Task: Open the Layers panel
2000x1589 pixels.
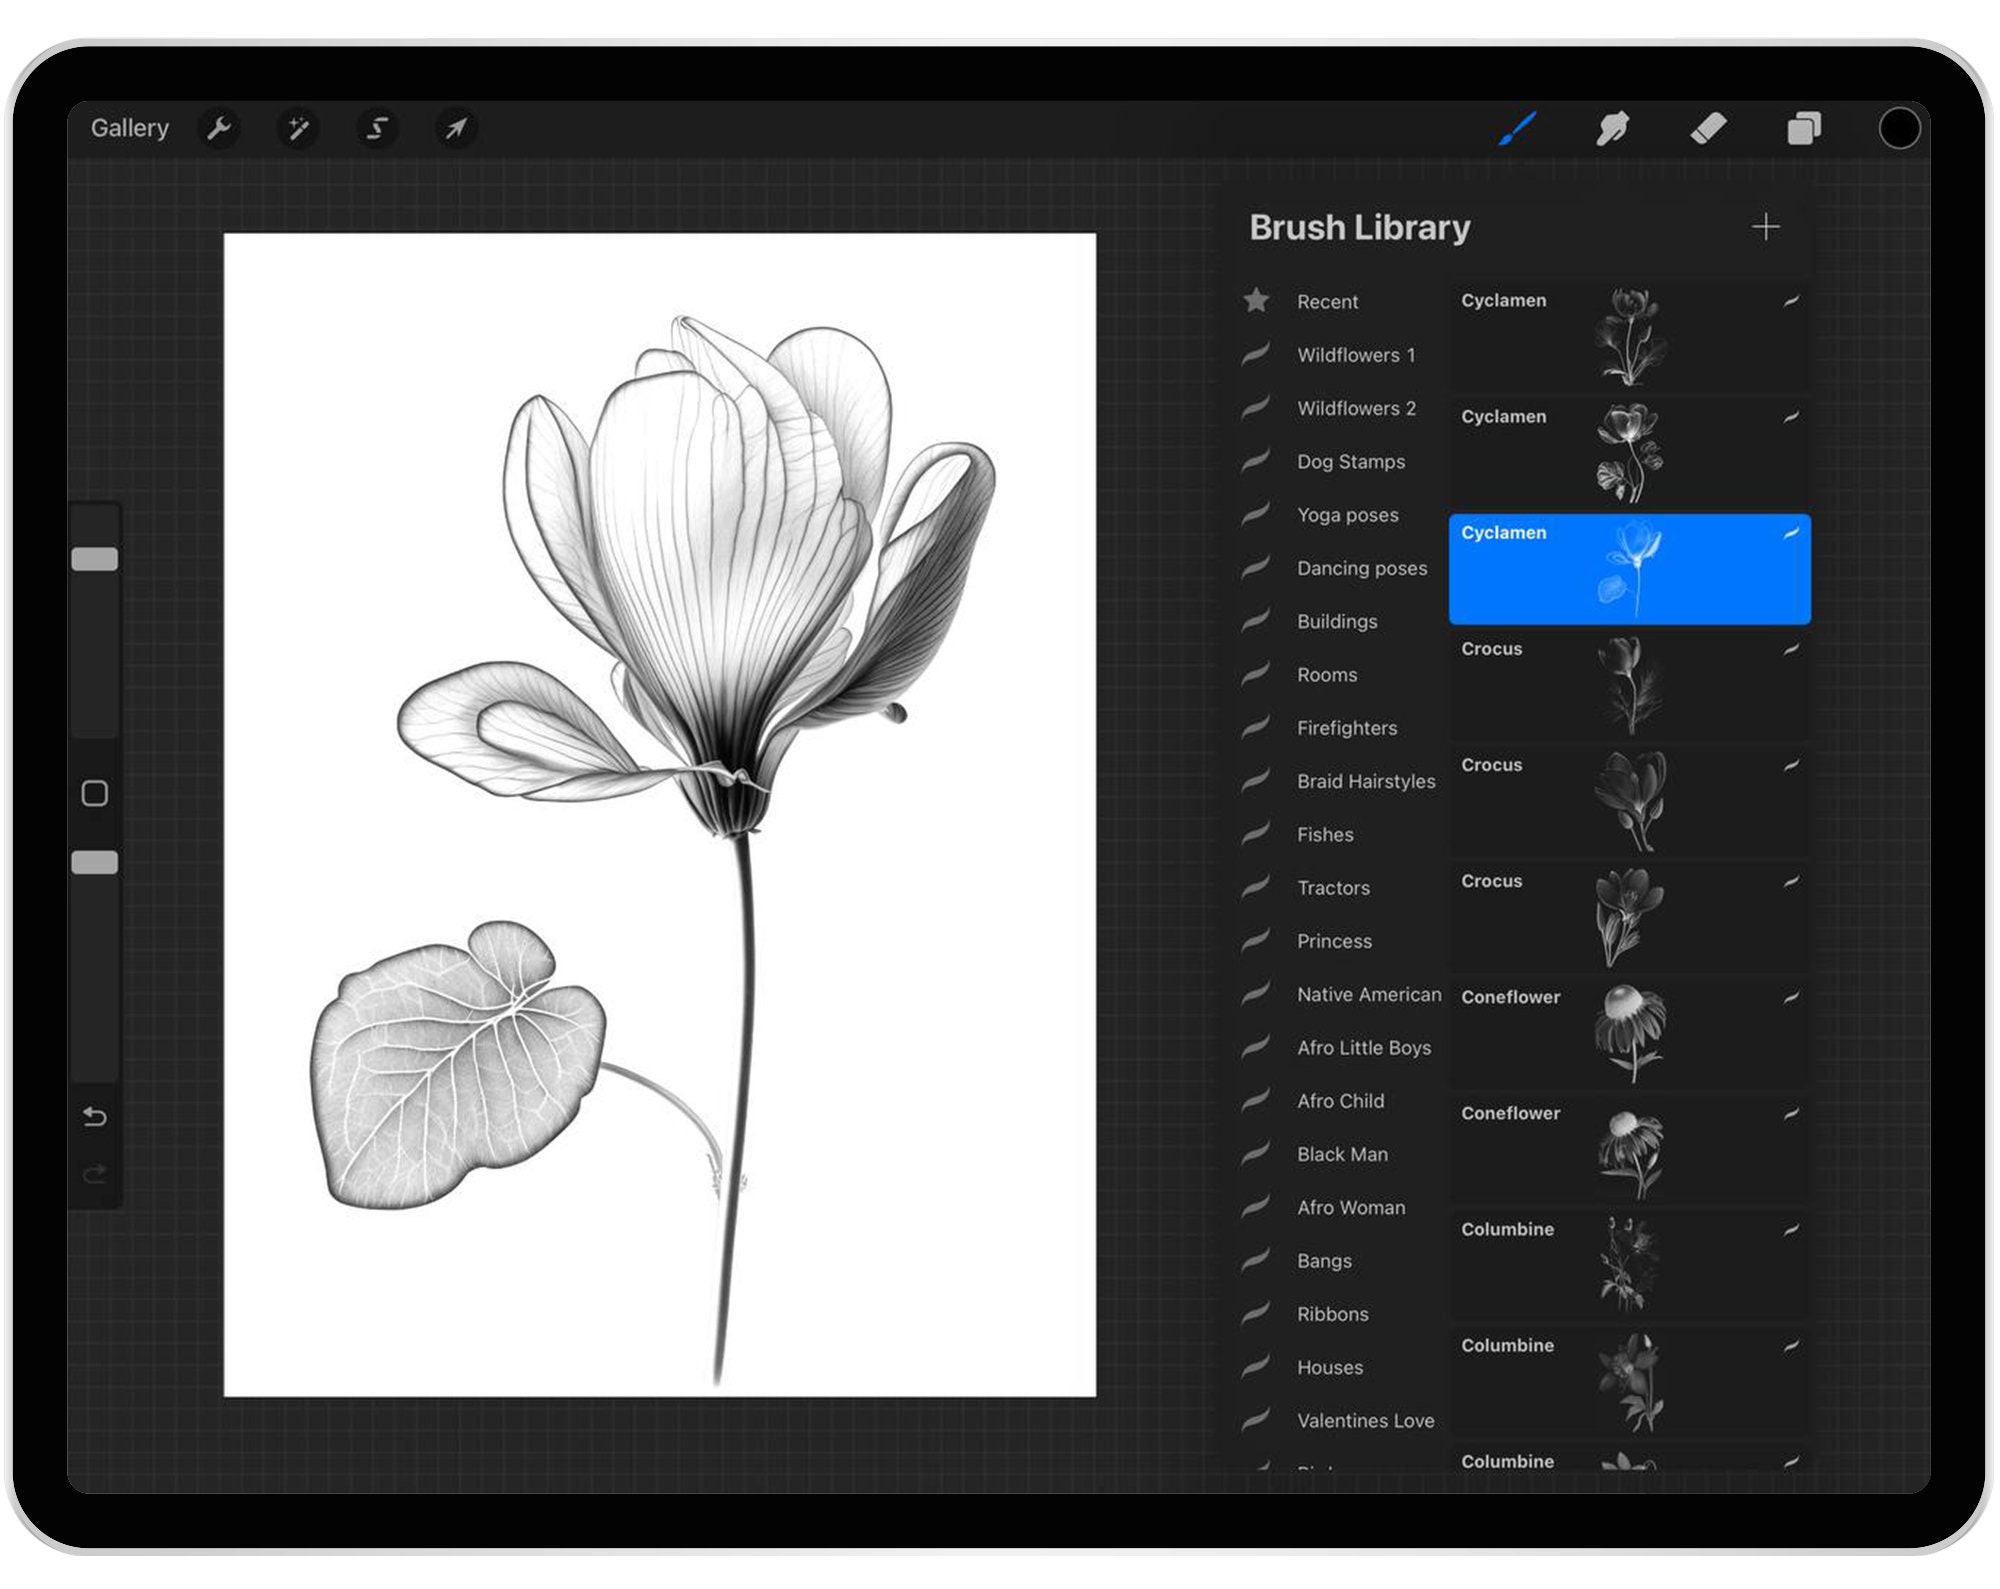Action: 1804,128
